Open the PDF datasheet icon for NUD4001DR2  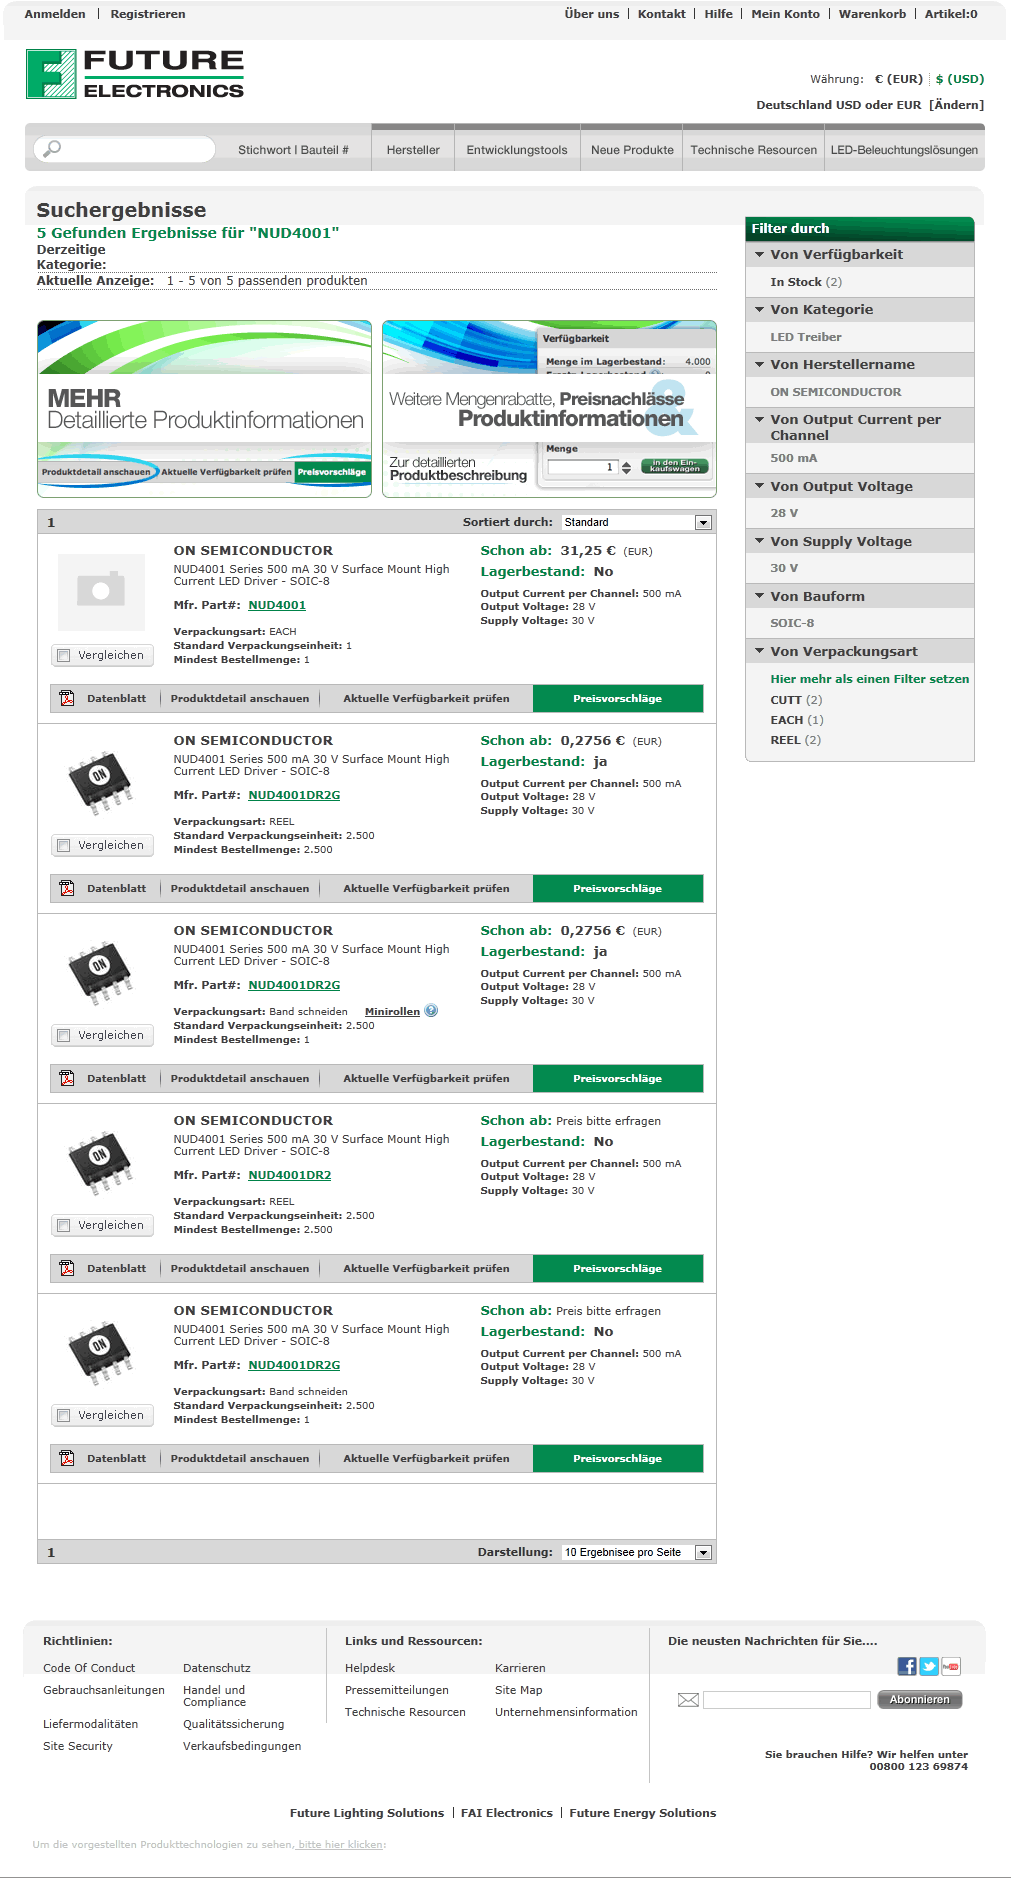pos(67,1268)
